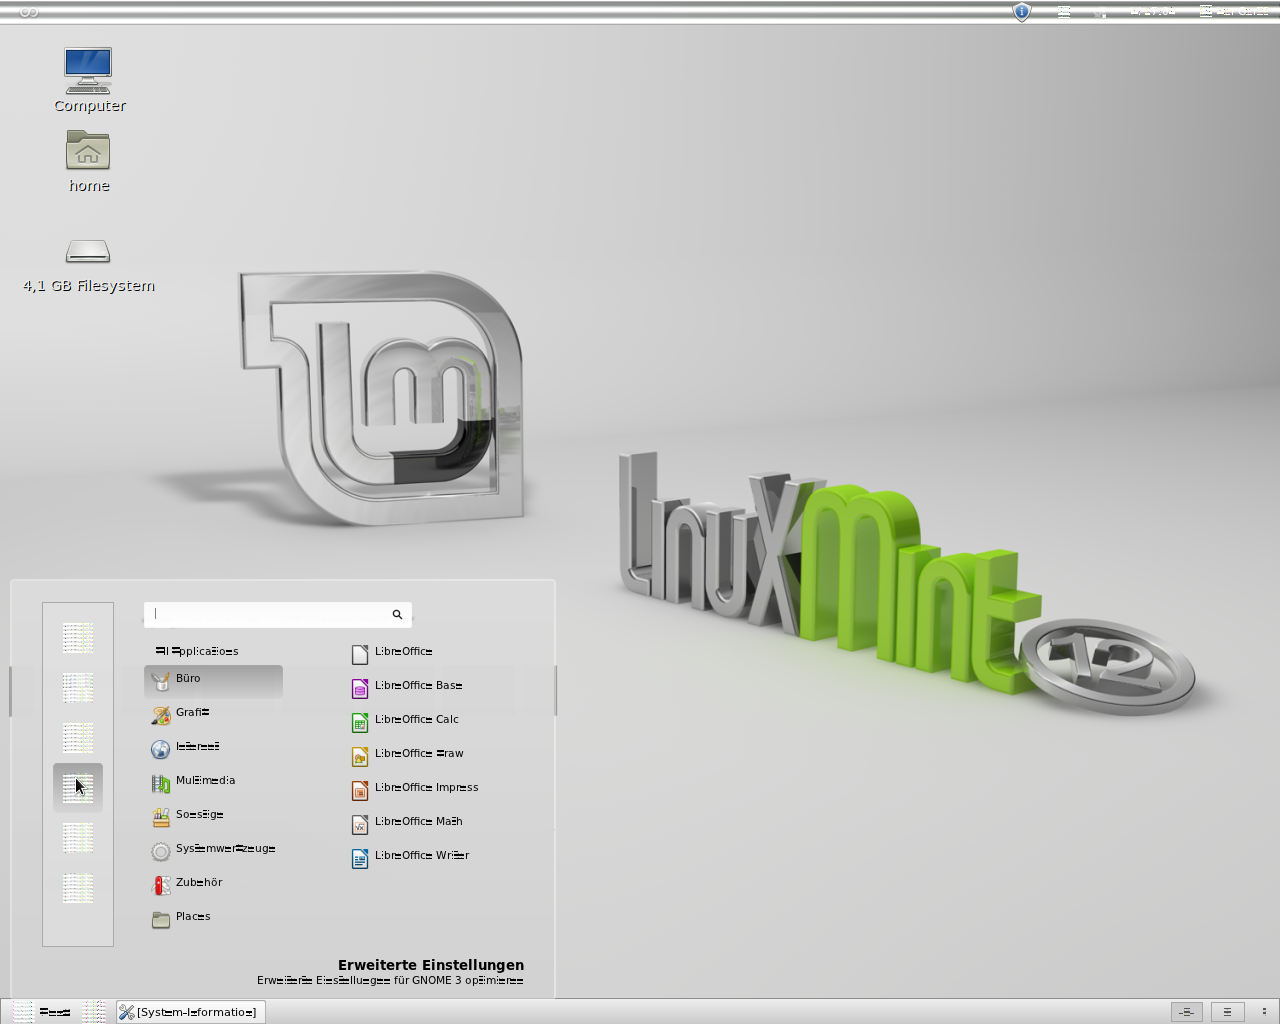Switch to the System-Information taskbar window

pos(190,1012)
